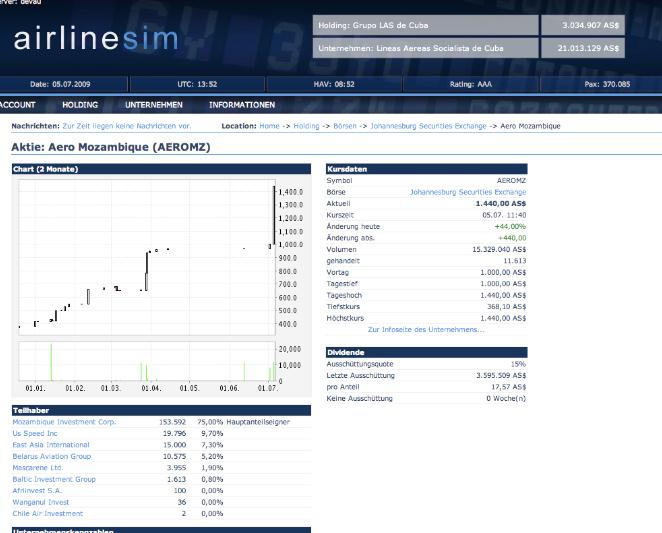The width and height of the screenshot is (662, 533).
Task: Select holding balance 3.034.907 AS$
Action: point(590,25)
